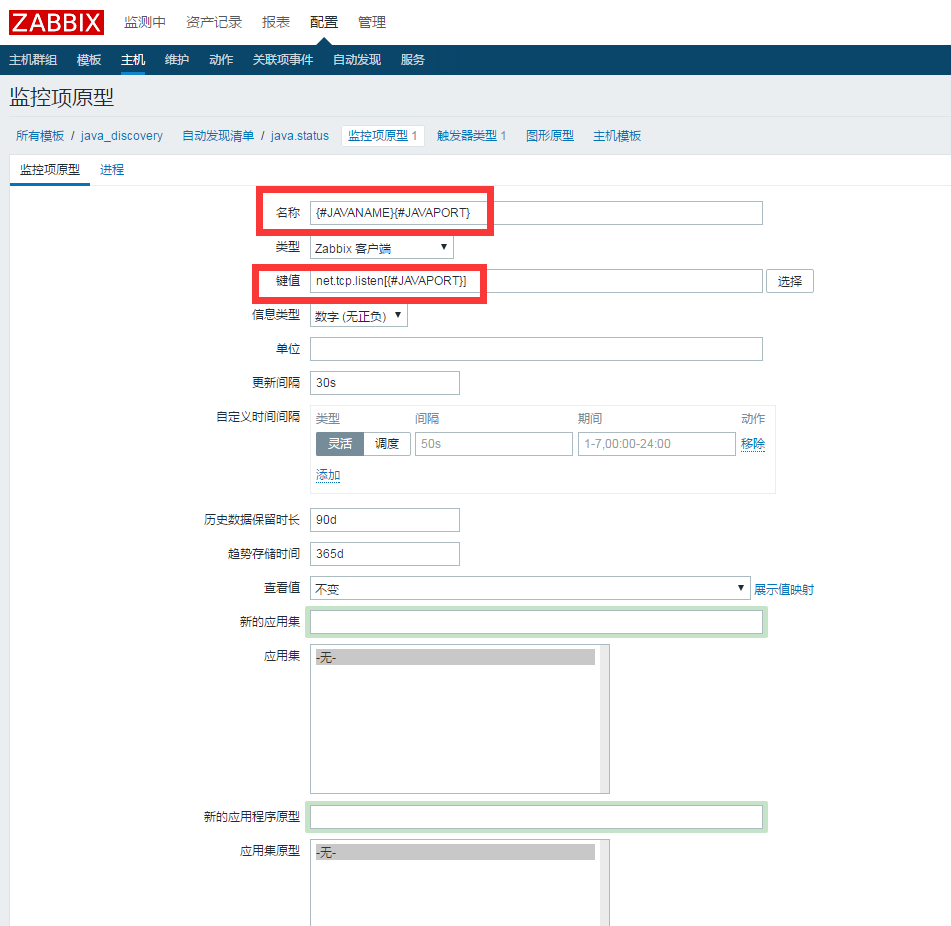
Task: Go to 自动发现 submenu
Action: point(357,60)
